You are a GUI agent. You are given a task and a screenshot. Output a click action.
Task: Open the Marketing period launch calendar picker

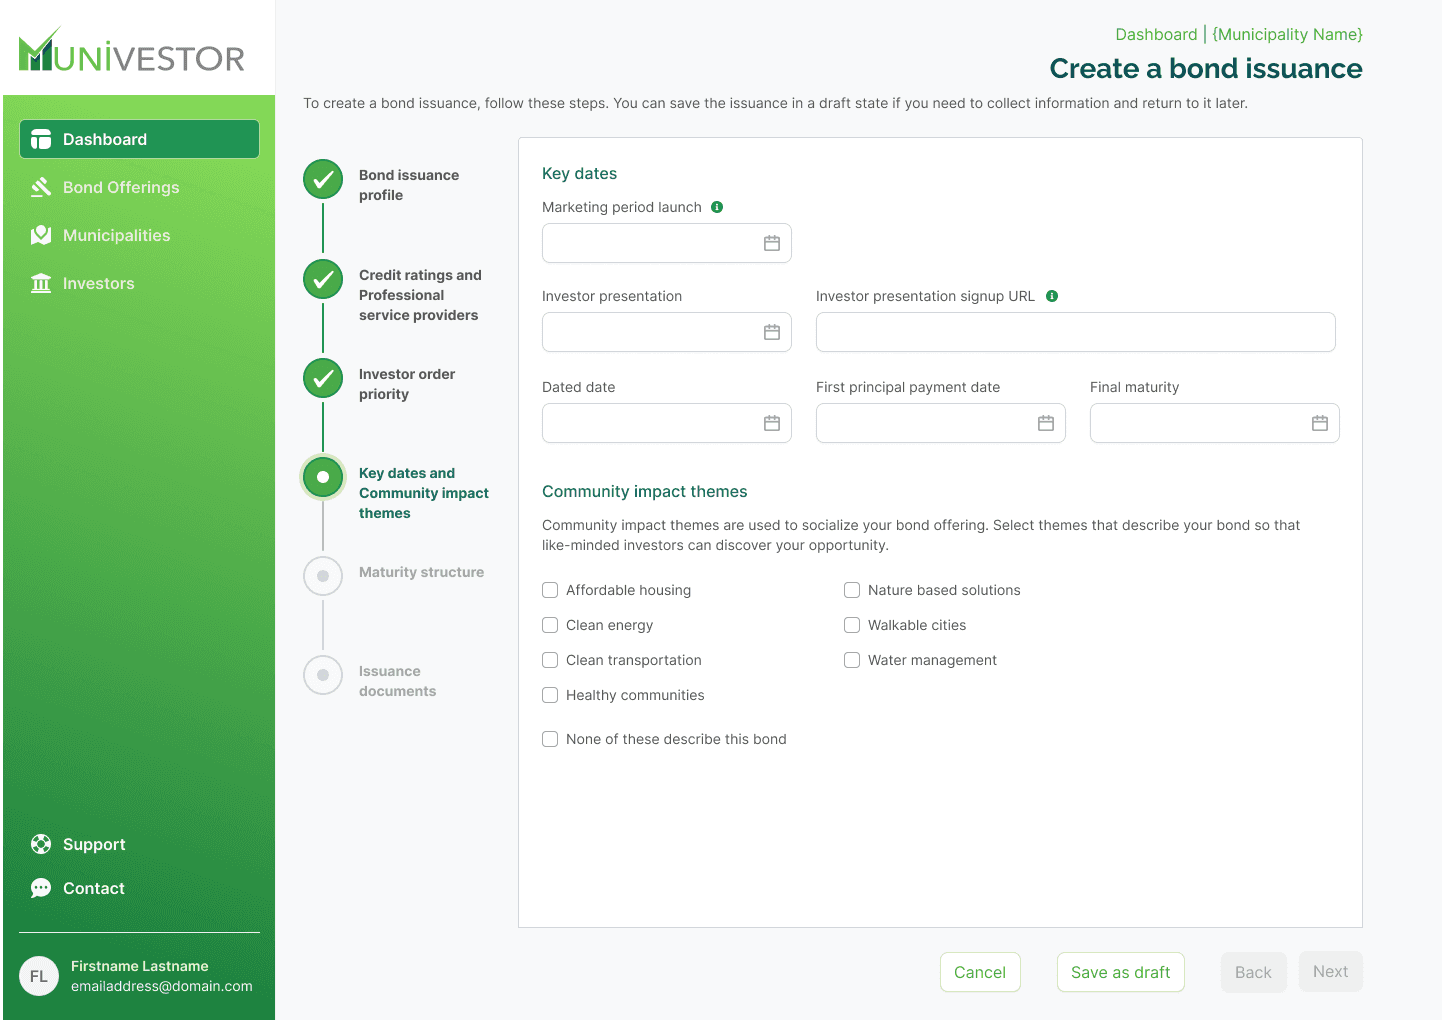tap(772, 243)
